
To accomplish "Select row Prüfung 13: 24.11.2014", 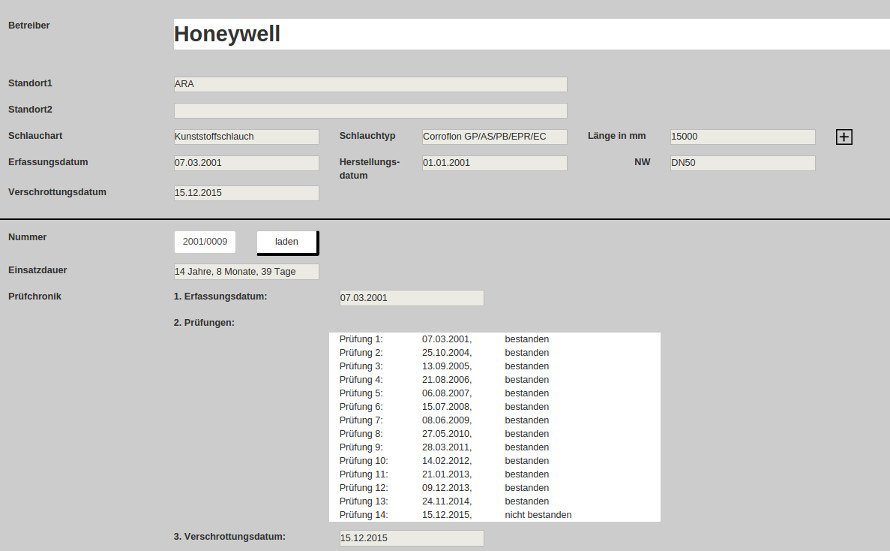I will (x=494, y=502).
